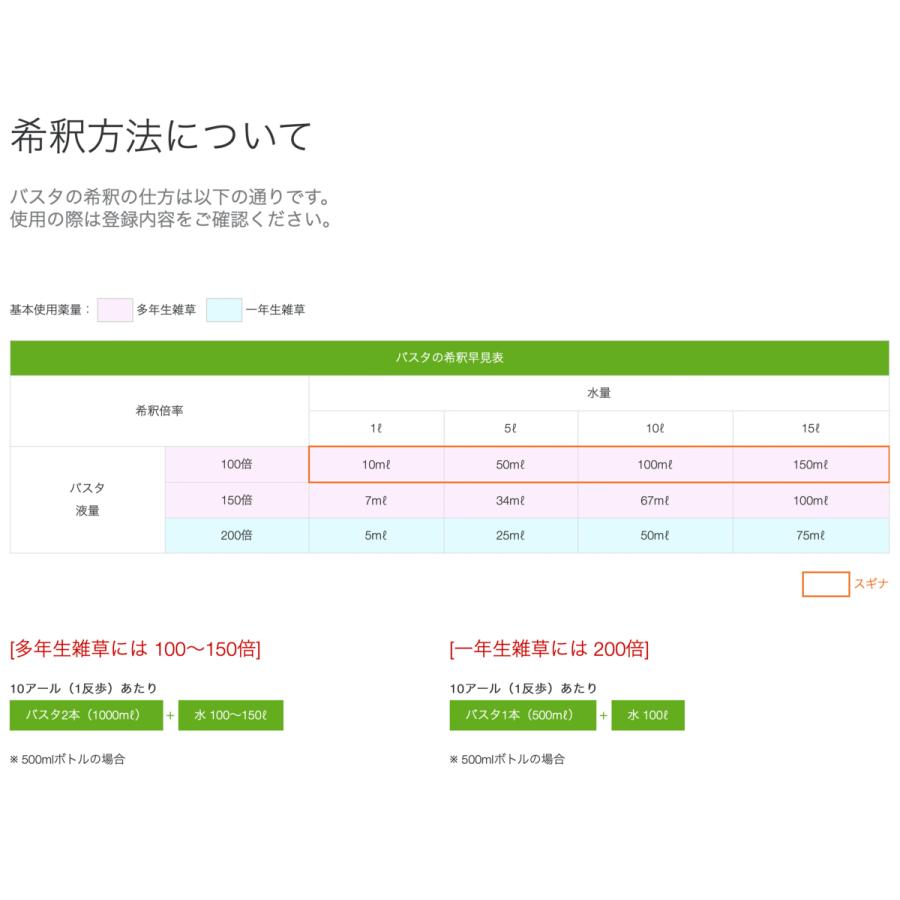Click the バスタ2本（1000mℓ） green button
900x900 pixels.
[x=85, y=716]
